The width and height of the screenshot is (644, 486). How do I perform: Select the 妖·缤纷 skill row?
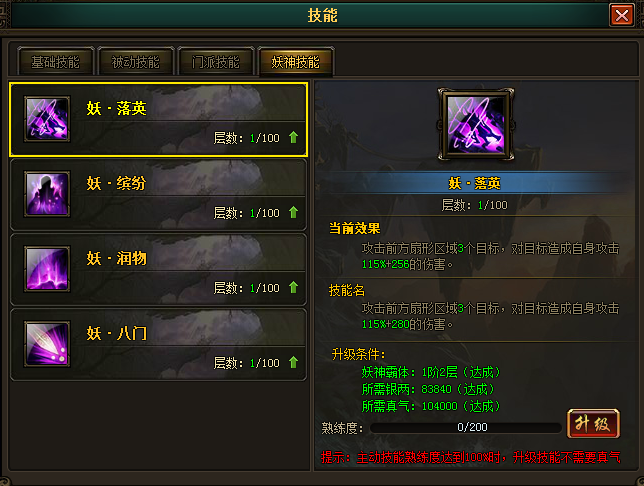pos(159,194)
